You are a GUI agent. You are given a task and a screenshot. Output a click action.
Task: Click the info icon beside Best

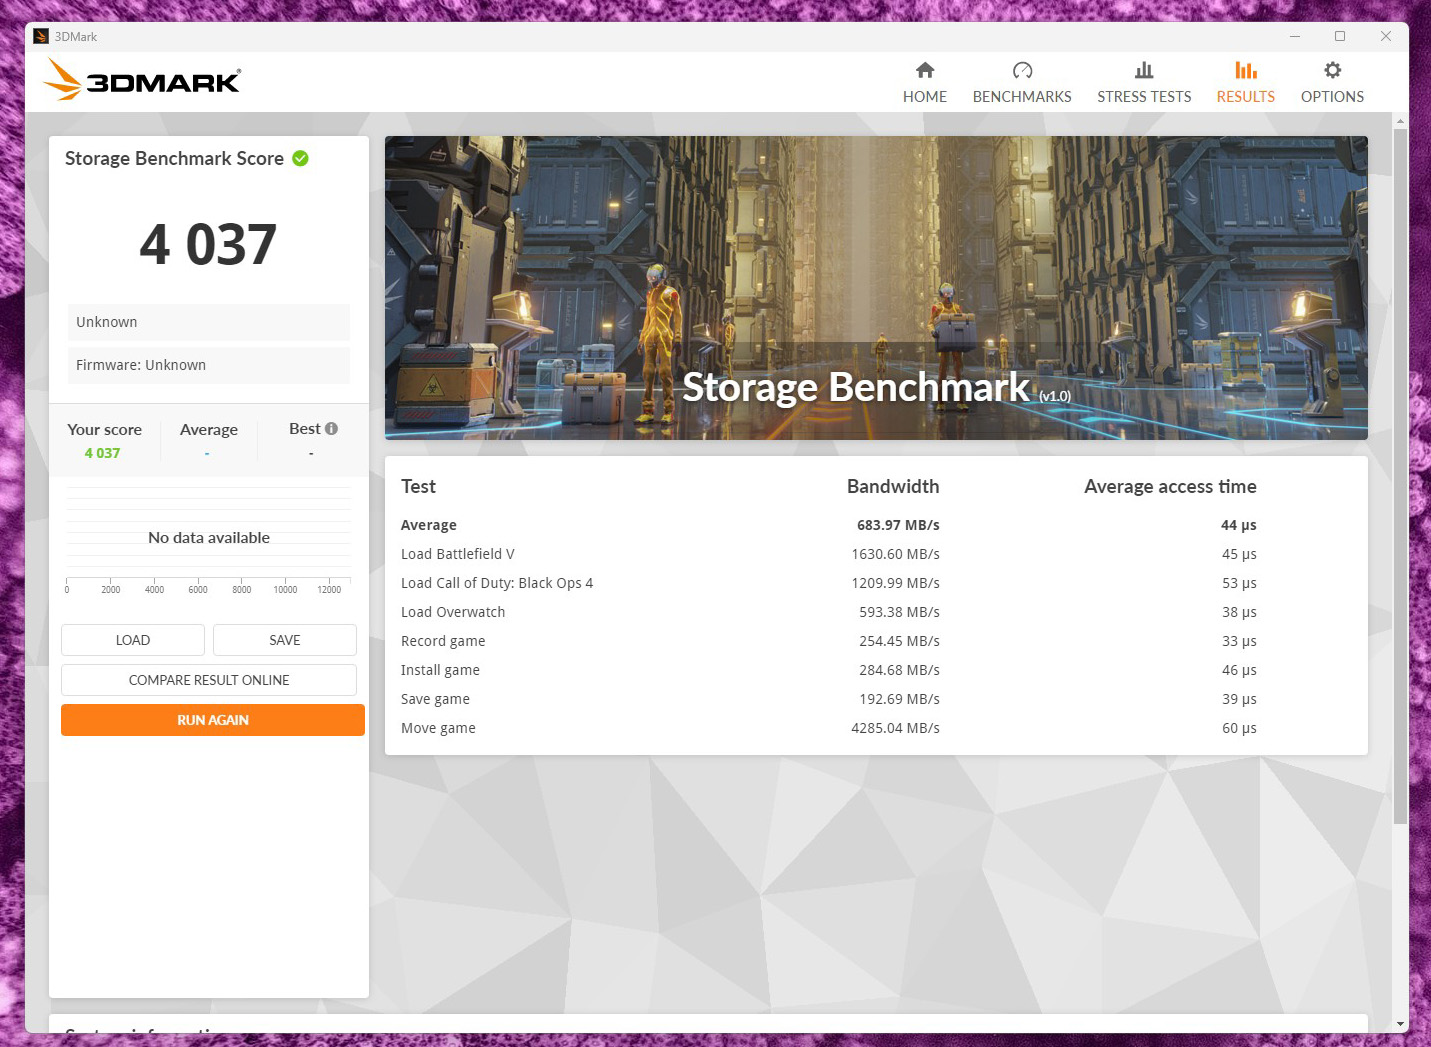pos(332,429)
